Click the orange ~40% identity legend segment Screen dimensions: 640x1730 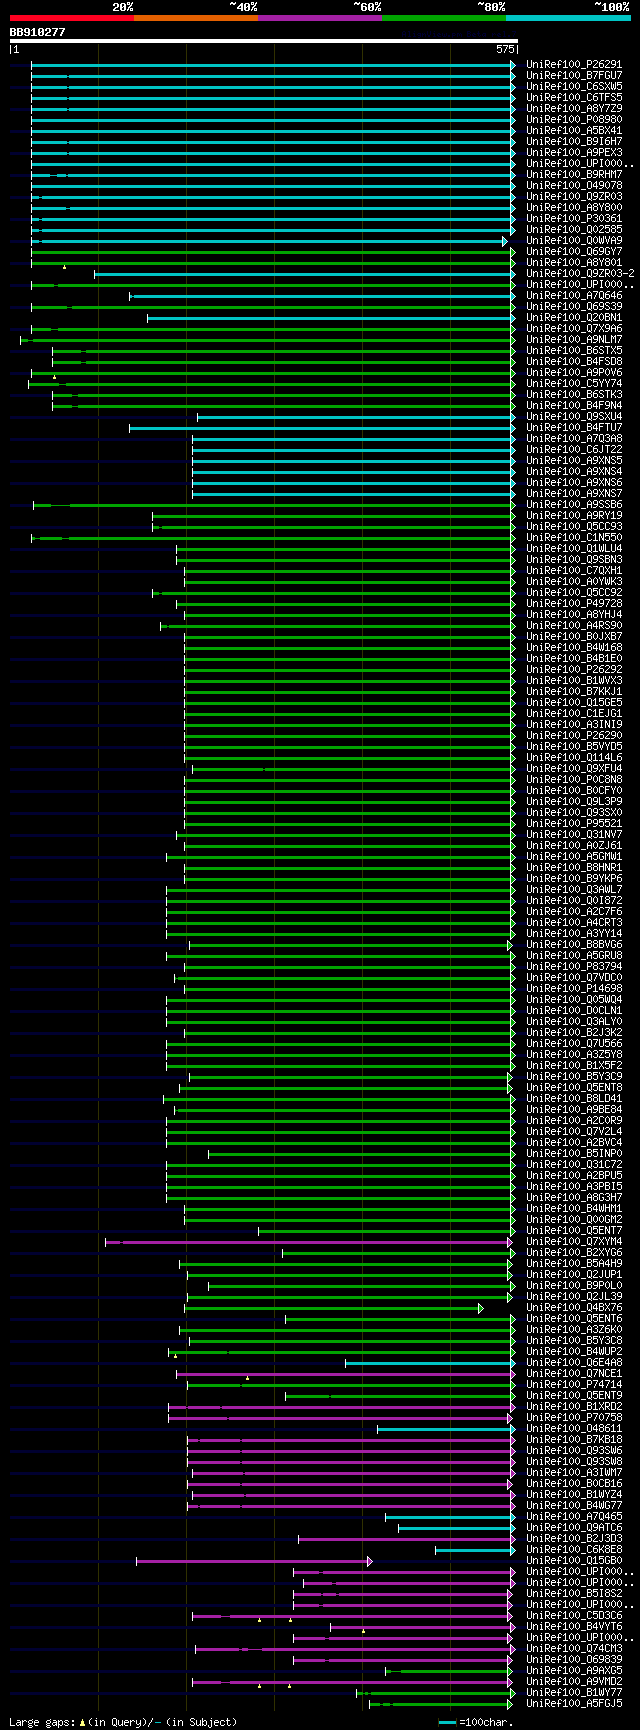point(195,18)
